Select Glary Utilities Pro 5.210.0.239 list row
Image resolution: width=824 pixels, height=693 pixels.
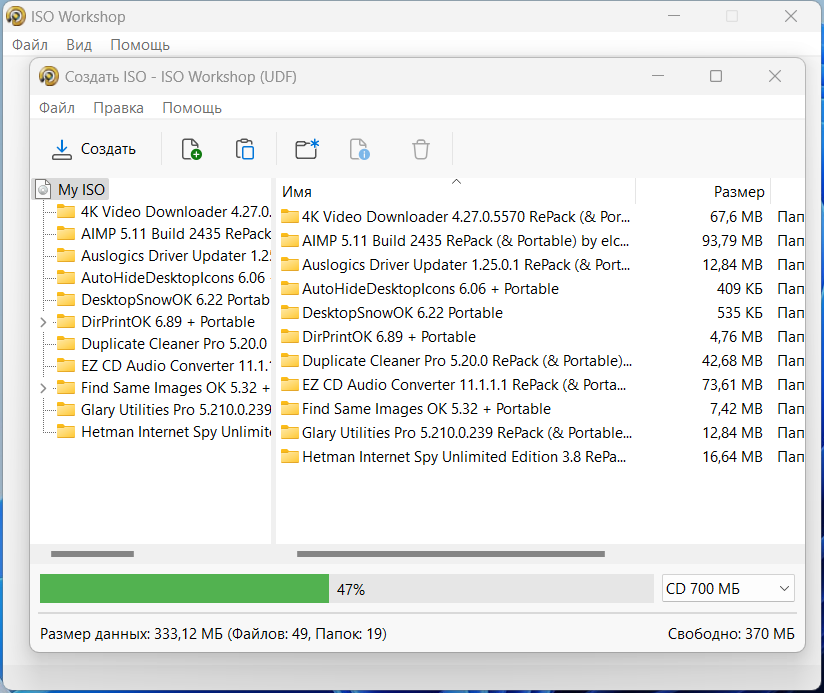[x=540, y=433]
